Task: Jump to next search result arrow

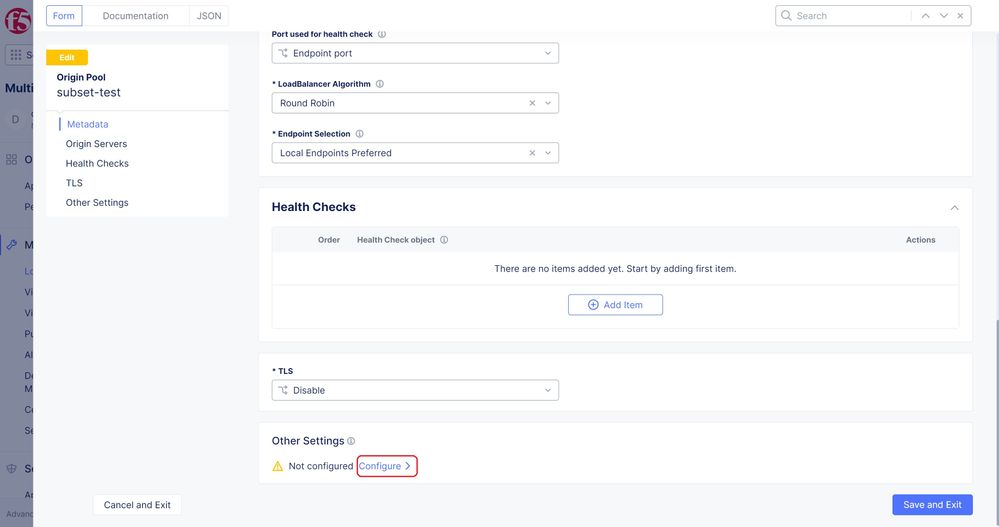Action: (x=943, y=16)
